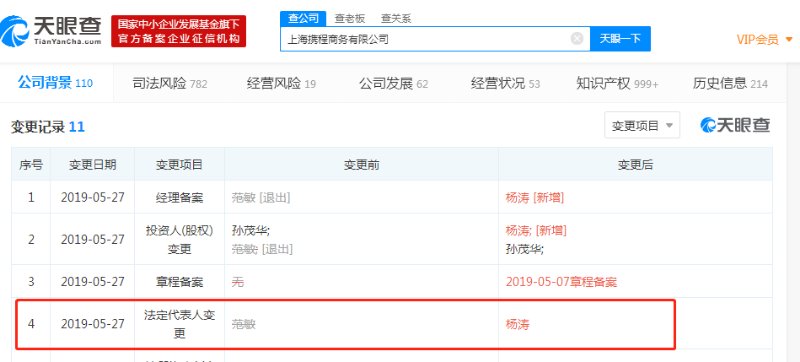The image size is (800, 362).
Task: Click the 变更记录 11 section heading
Action: pyautogui.click(x=48, y=126)
